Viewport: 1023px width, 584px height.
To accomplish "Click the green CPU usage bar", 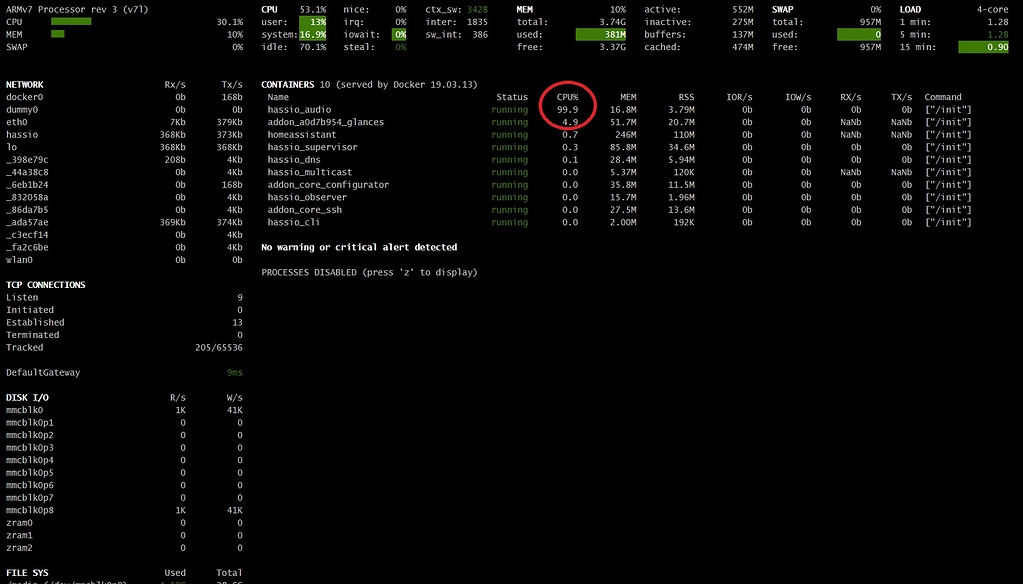I will pyautogui.click(x=71, y=22).
